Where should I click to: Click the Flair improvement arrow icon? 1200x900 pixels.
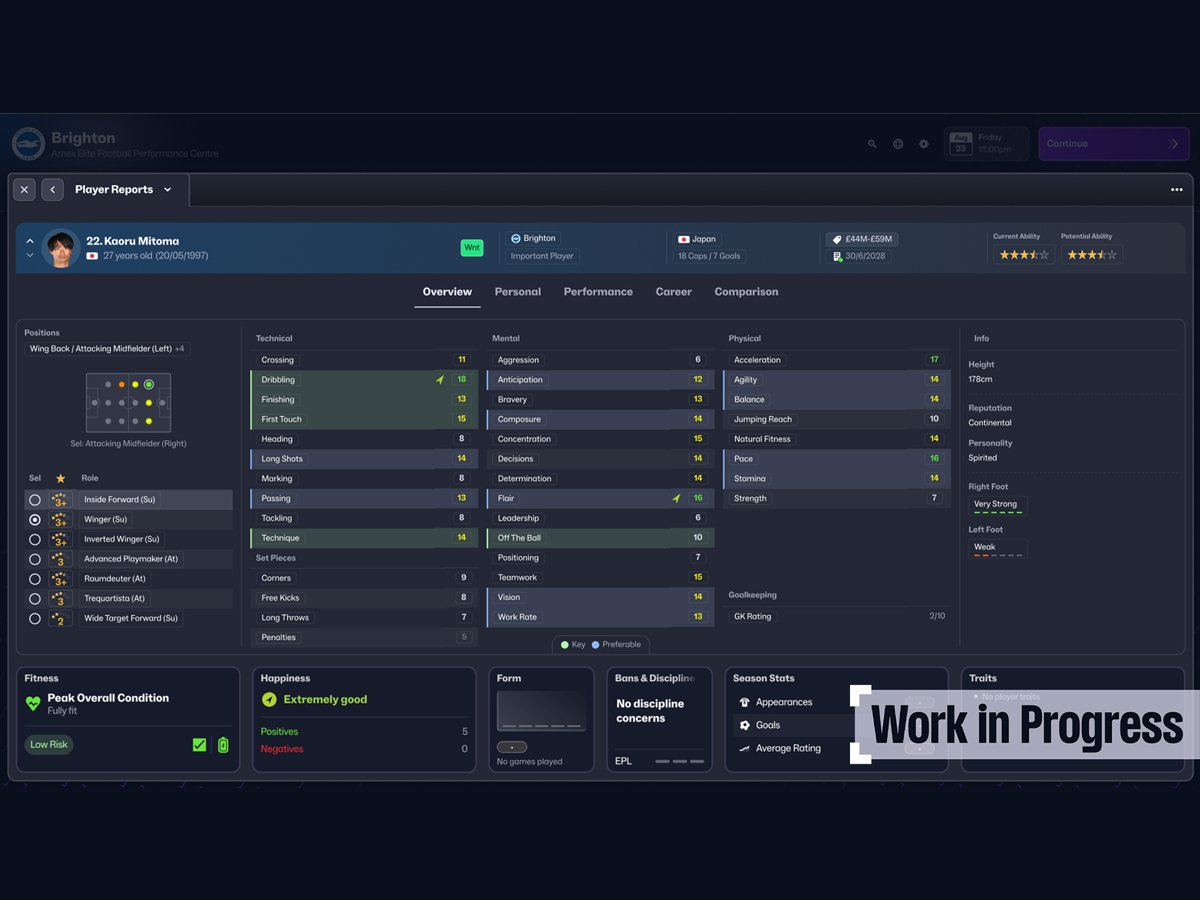[x=676, y=498]
